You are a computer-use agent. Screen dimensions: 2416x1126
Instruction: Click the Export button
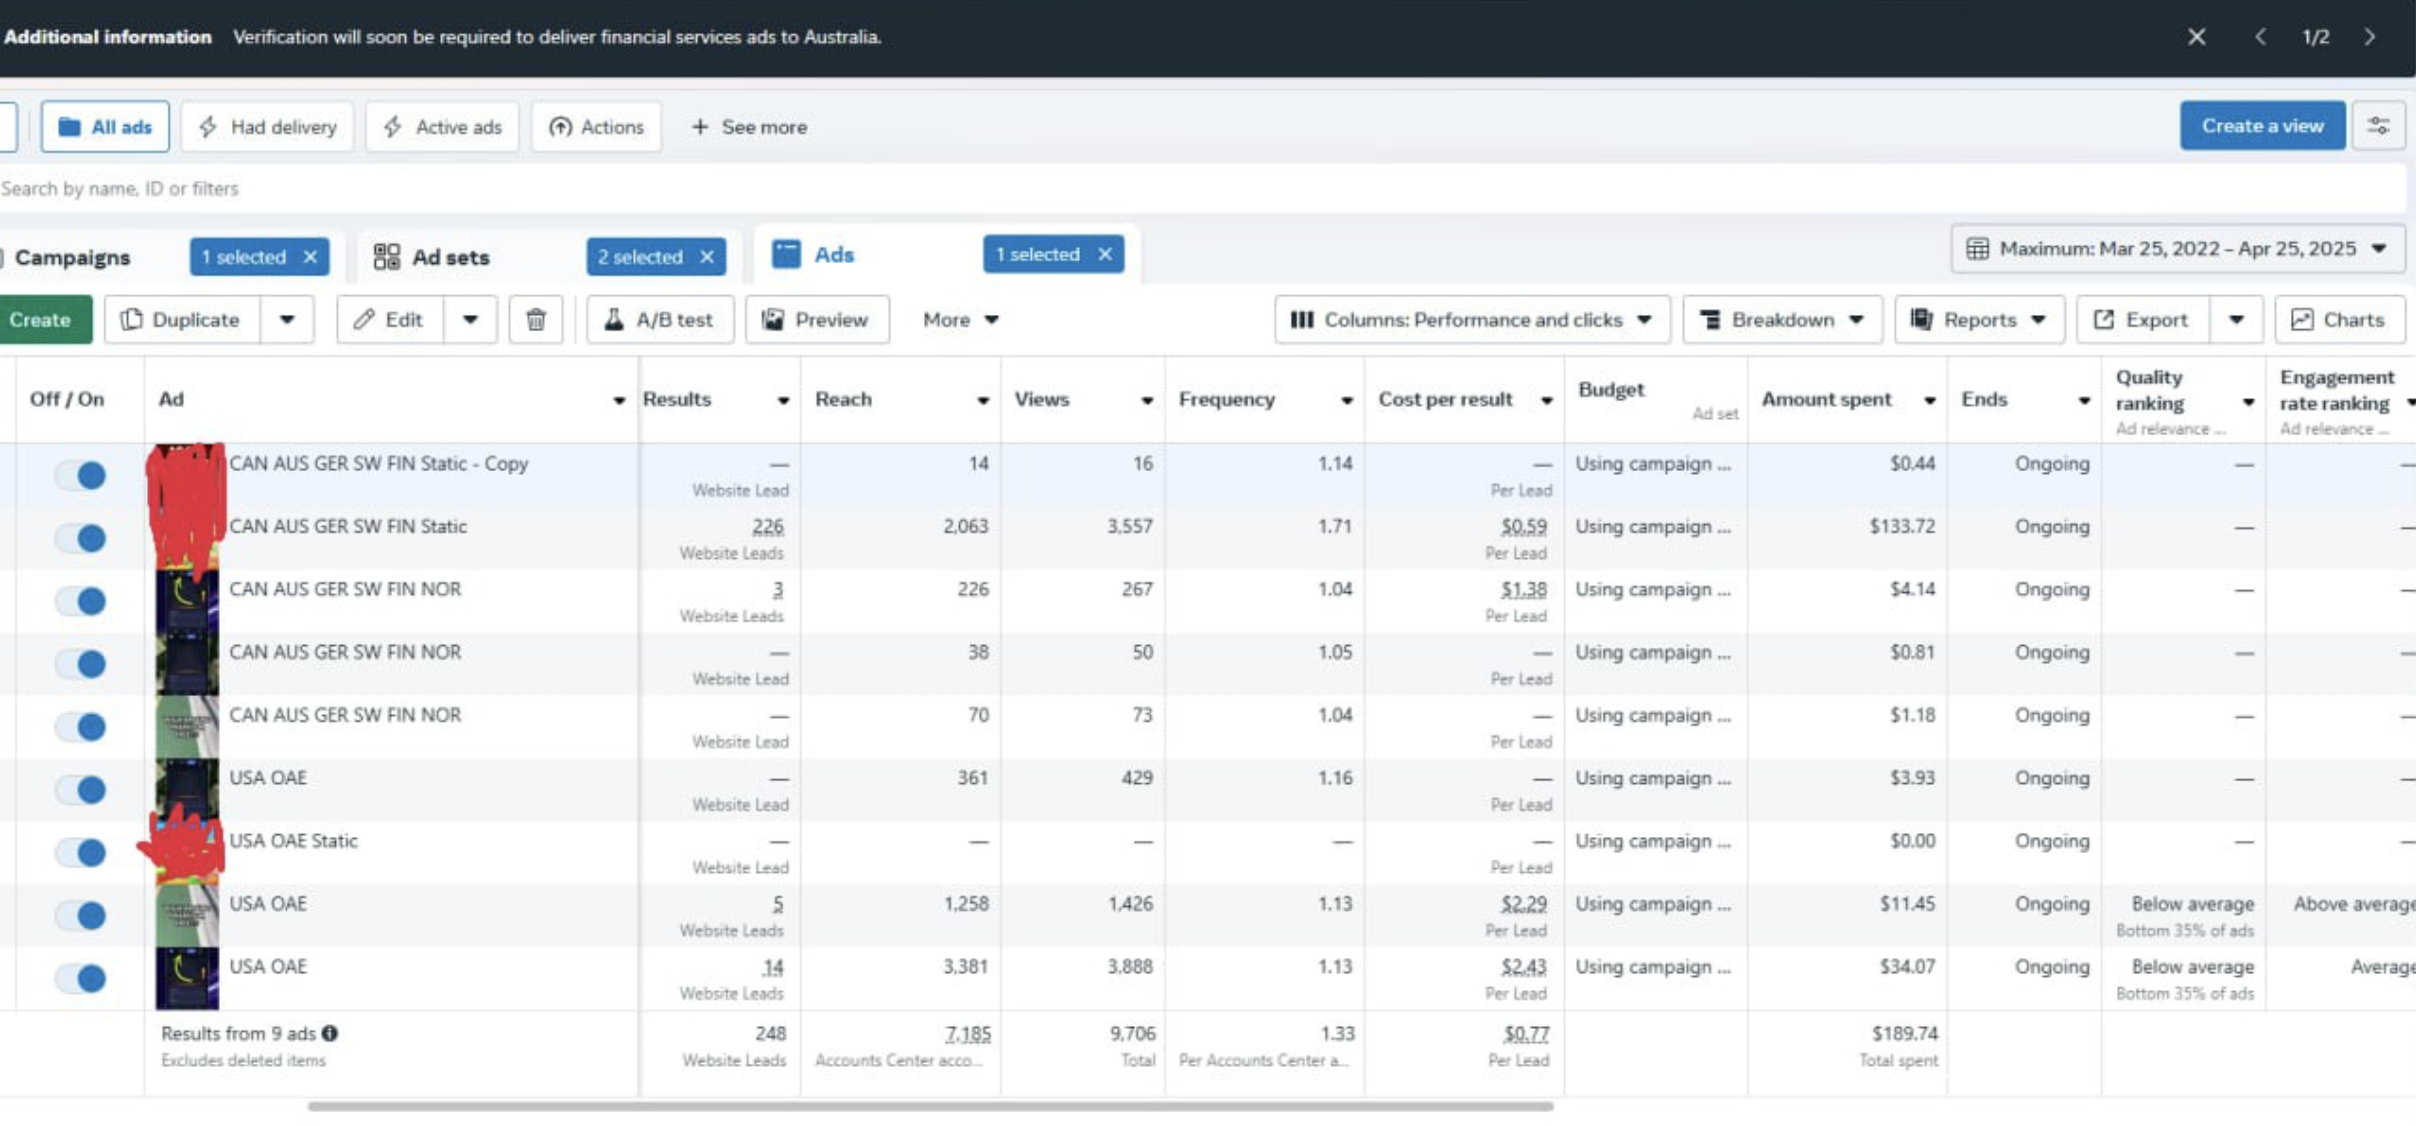(x=2142, y=320)
